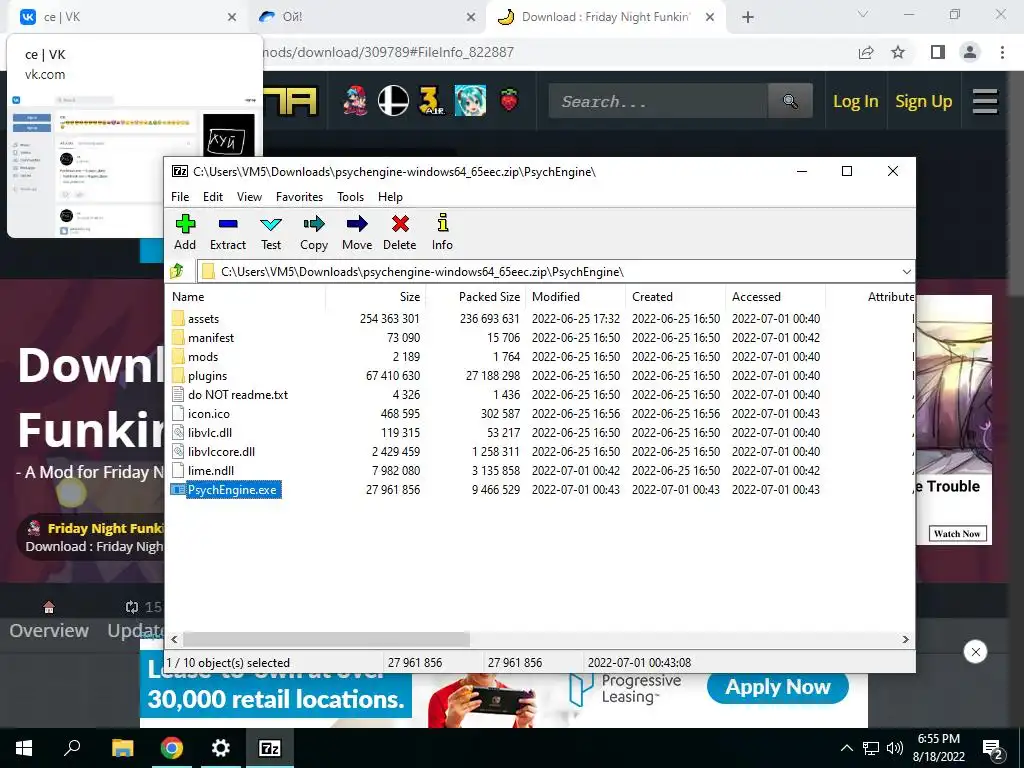Click the strawberry Celeste game icon

point(509,101)
